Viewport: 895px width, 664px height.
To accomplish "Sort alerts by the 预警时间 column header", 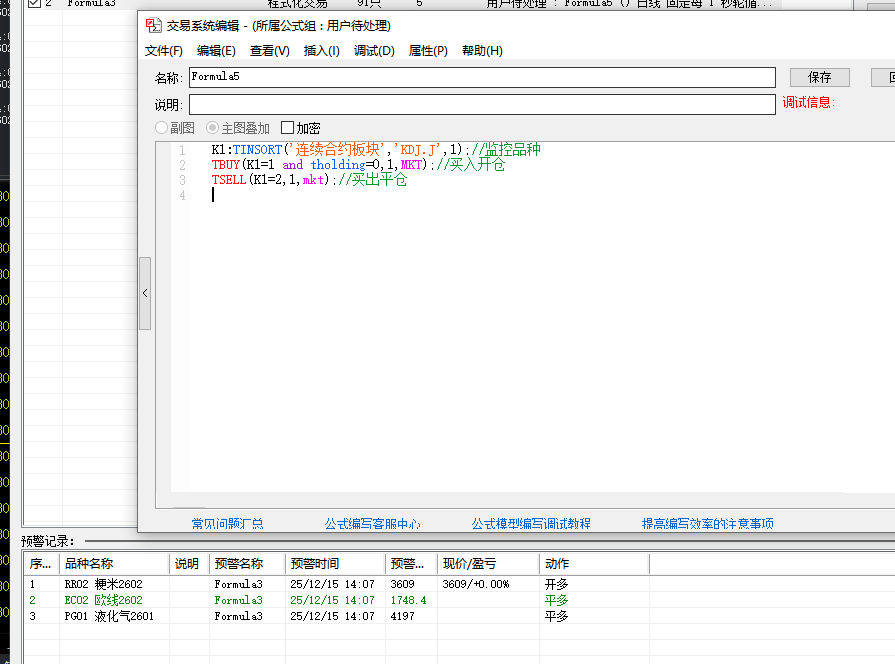I will tap(314, 564).
